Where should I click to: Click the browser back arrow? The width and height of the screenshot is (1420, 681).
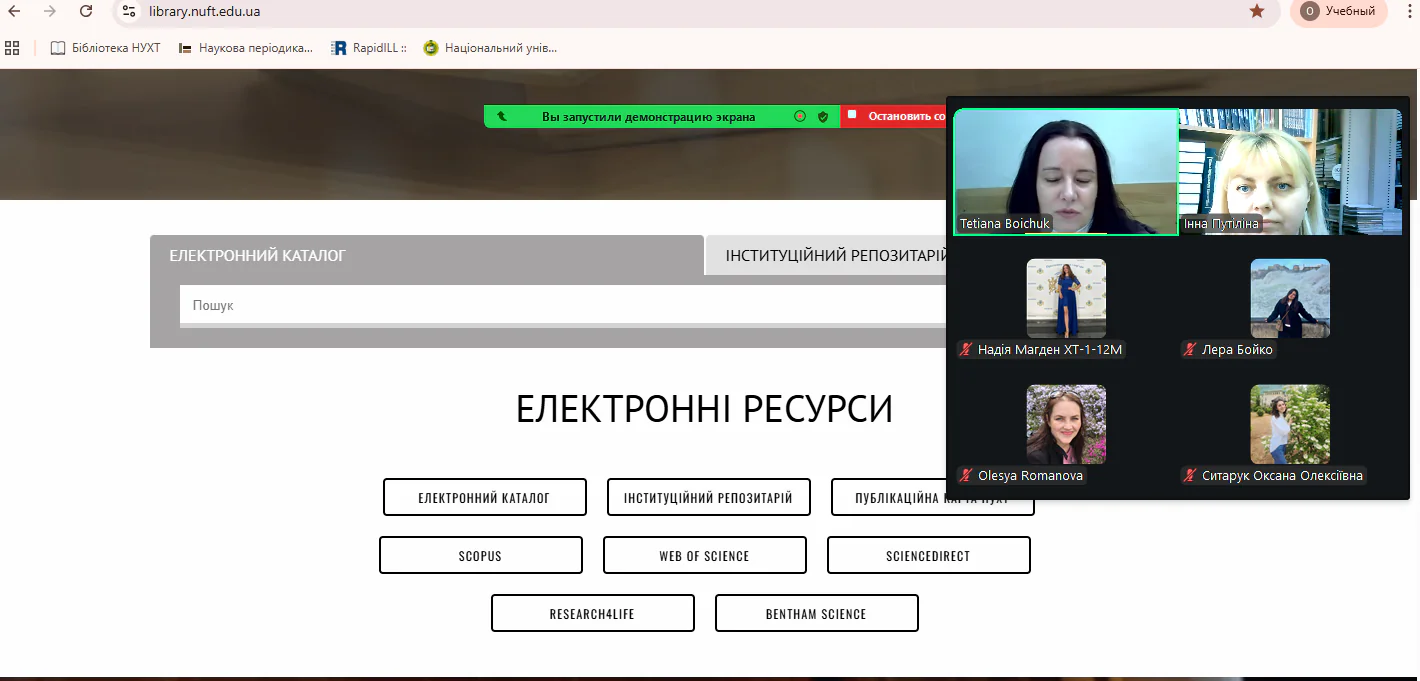coord(14,11)
